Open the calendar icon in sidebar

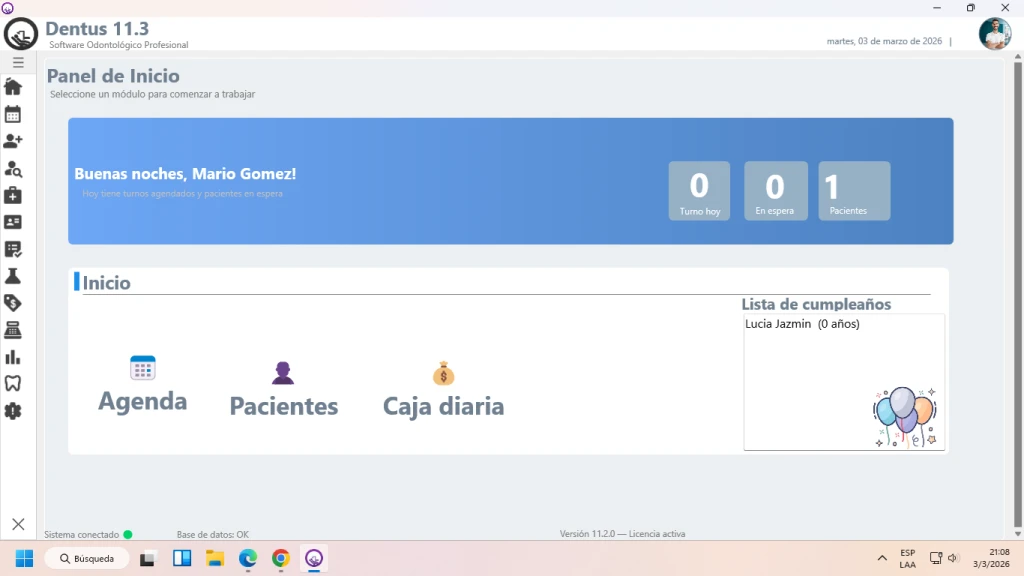(13, 114)
